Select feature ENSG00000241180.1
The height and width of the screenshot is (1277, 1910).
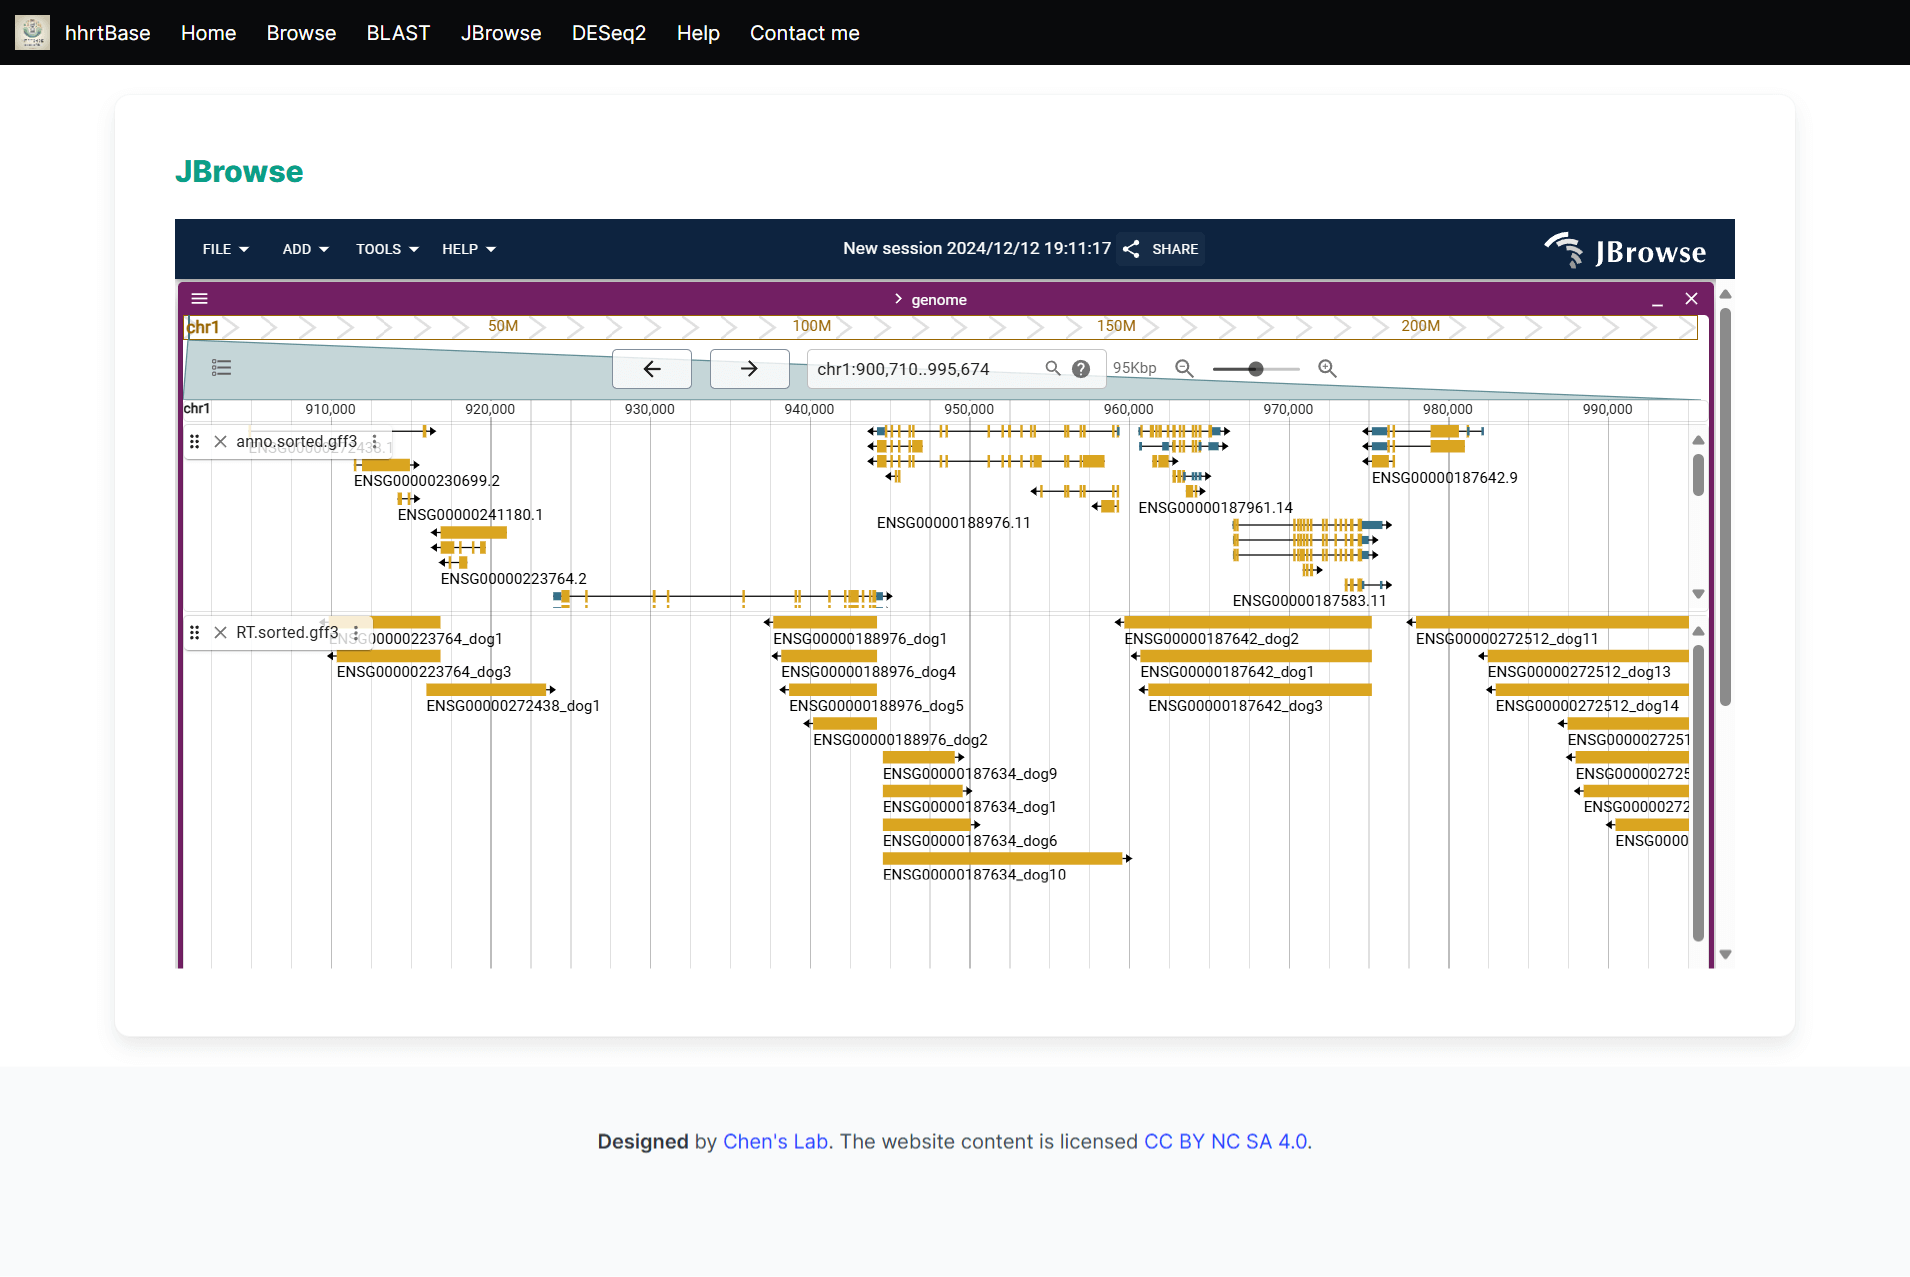tap(470, 515)
